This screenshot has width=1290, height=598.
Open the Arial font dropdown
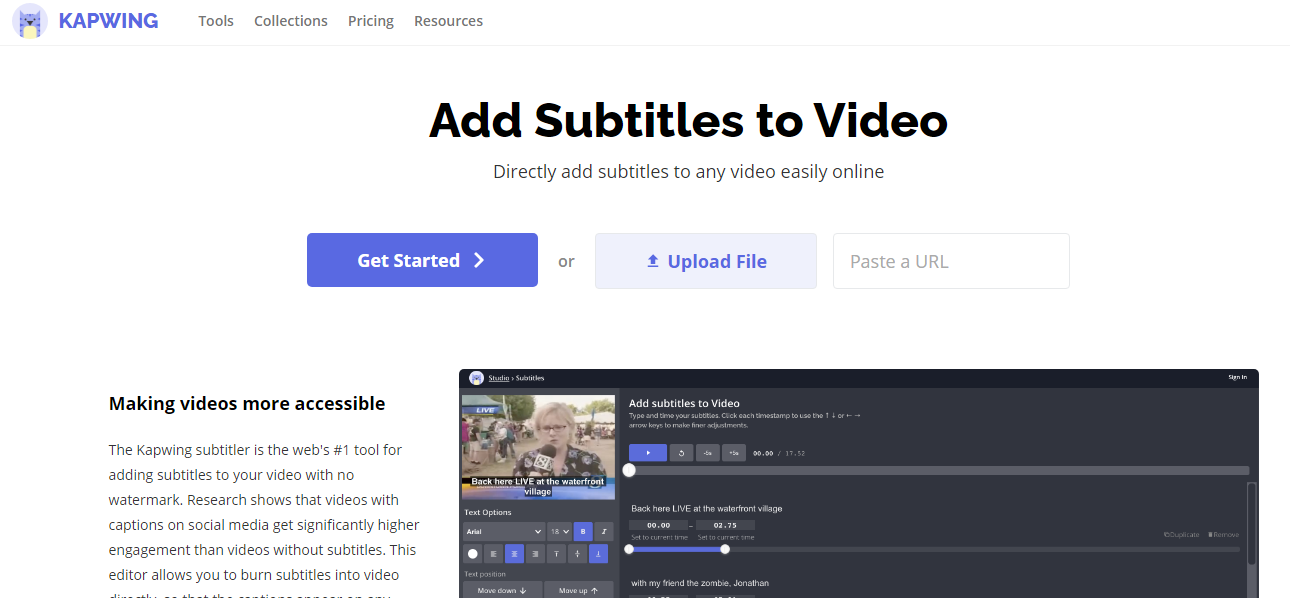click(504, 531)
